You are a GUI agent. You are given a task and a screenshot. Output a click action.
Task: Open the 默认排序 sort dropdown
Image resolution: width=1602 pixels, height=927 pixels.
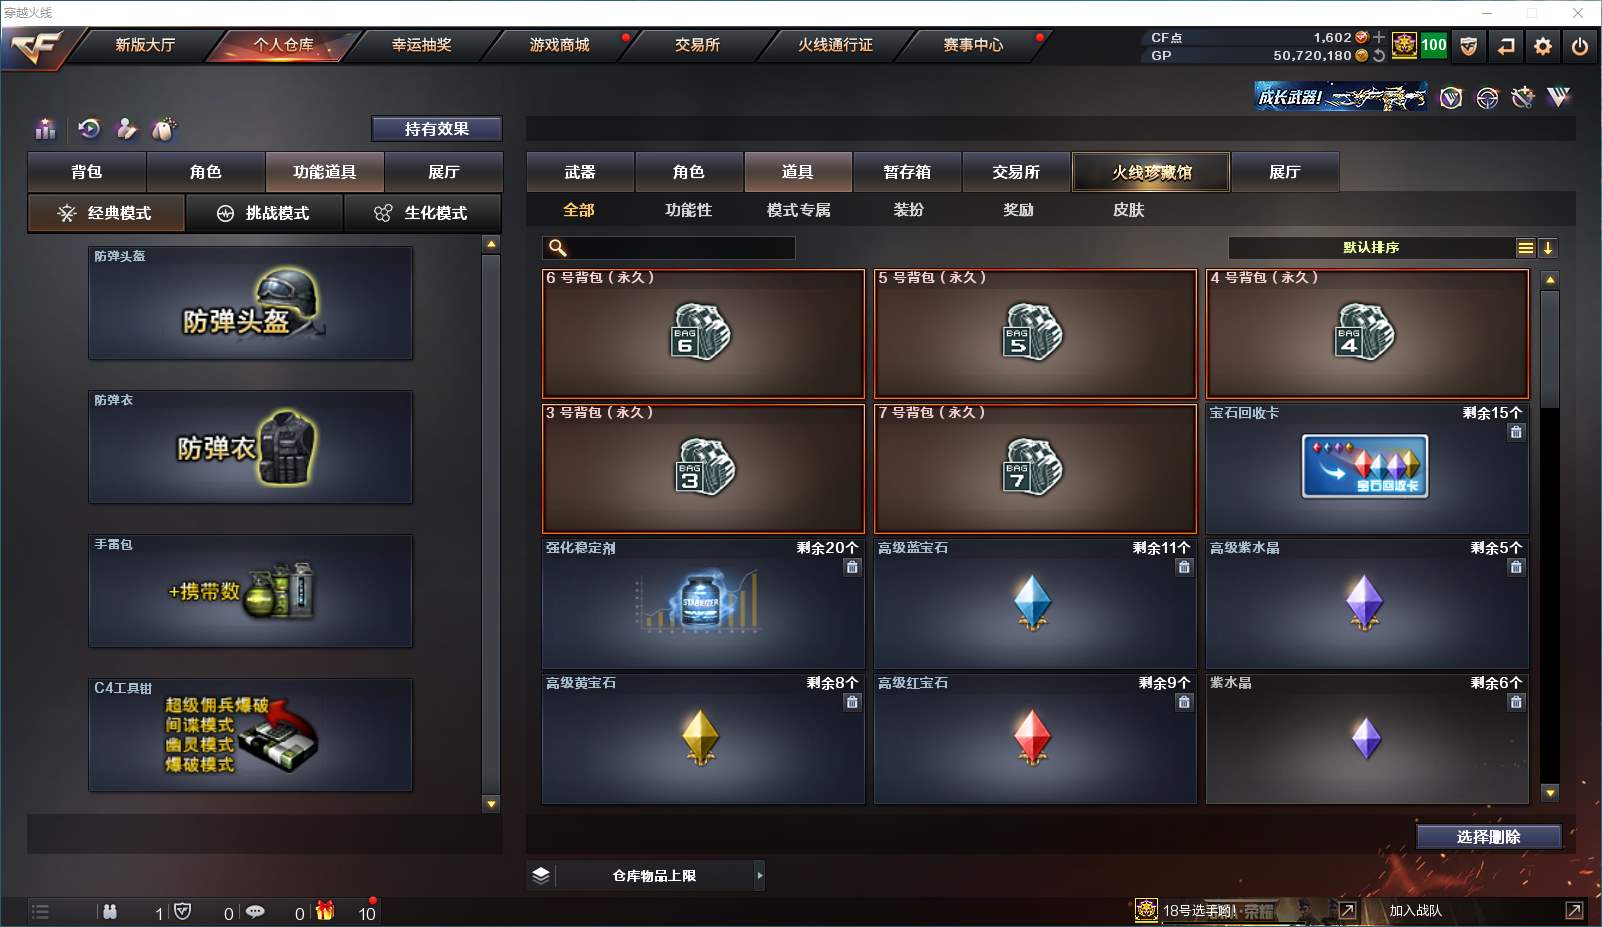click(1371, 248)
